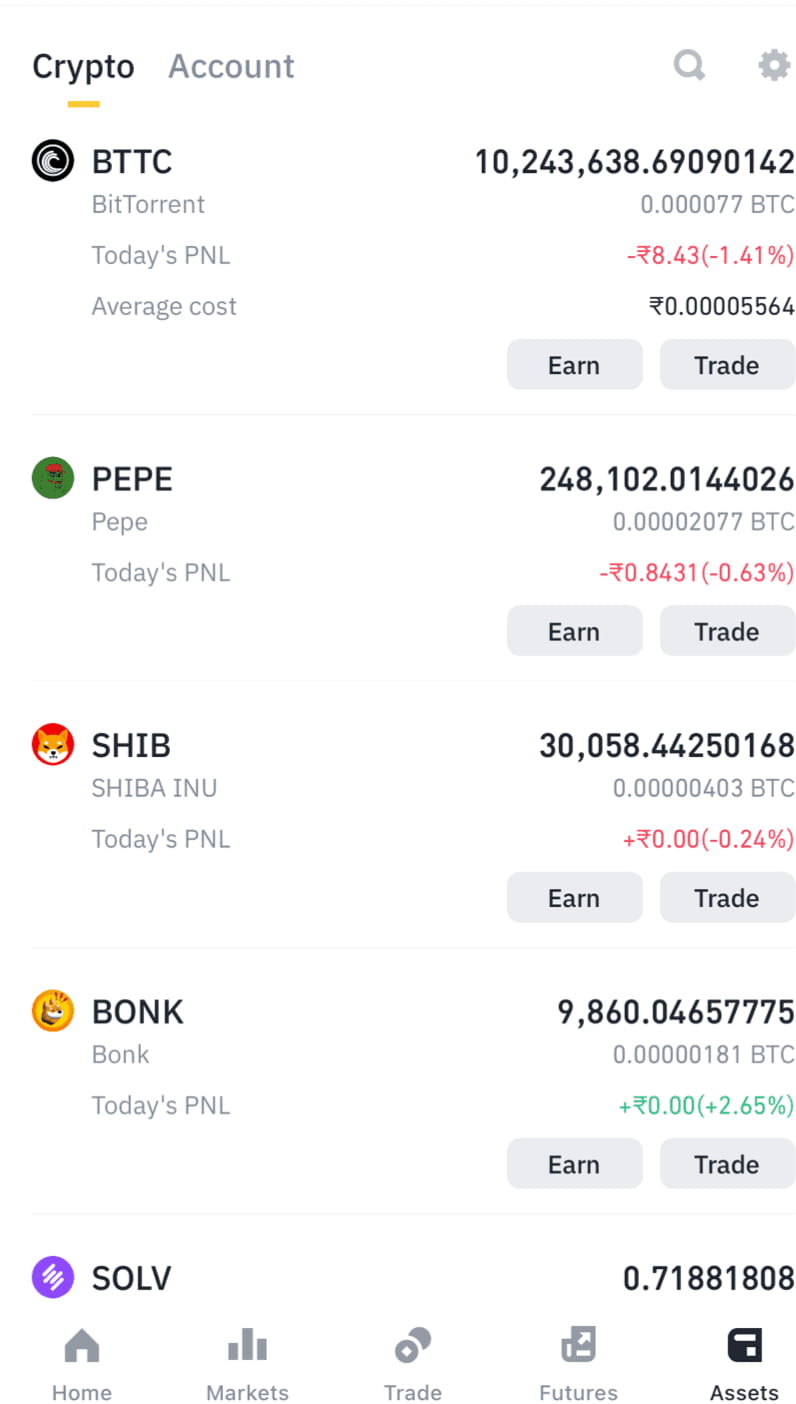Open BTTC balance amount 10,243,638.69090142
This screenshot has height=1404, width=796.
click(x=634, y=162)
